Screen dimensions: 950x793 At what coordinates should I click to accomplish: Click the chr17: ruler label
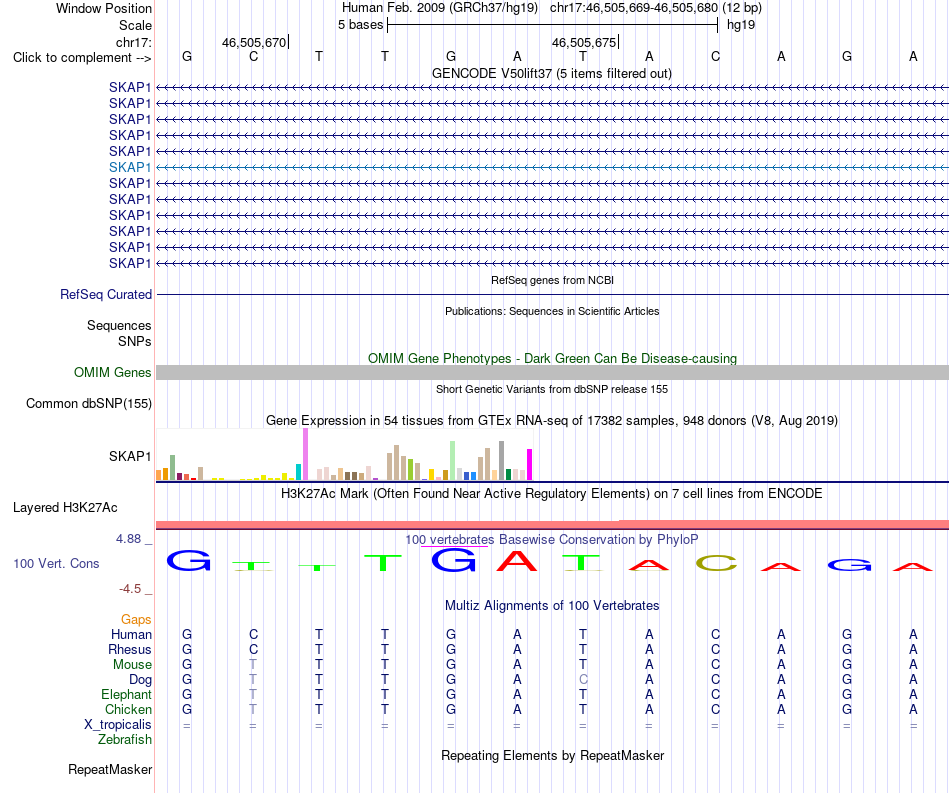click(133, 42)
